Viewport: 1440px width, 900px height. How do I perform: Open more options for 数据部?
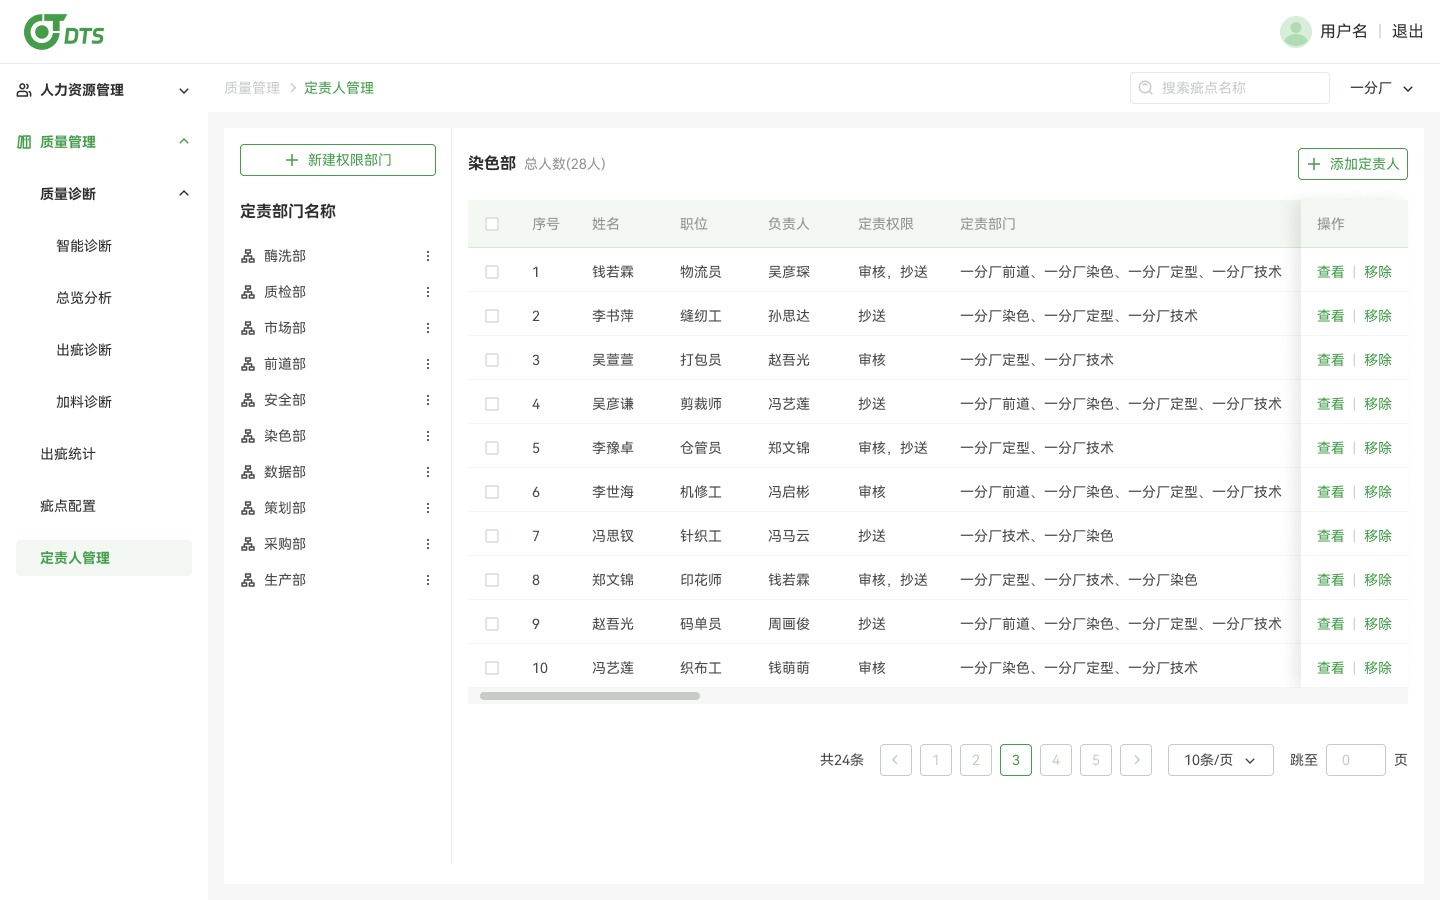(x=428, y=472)
